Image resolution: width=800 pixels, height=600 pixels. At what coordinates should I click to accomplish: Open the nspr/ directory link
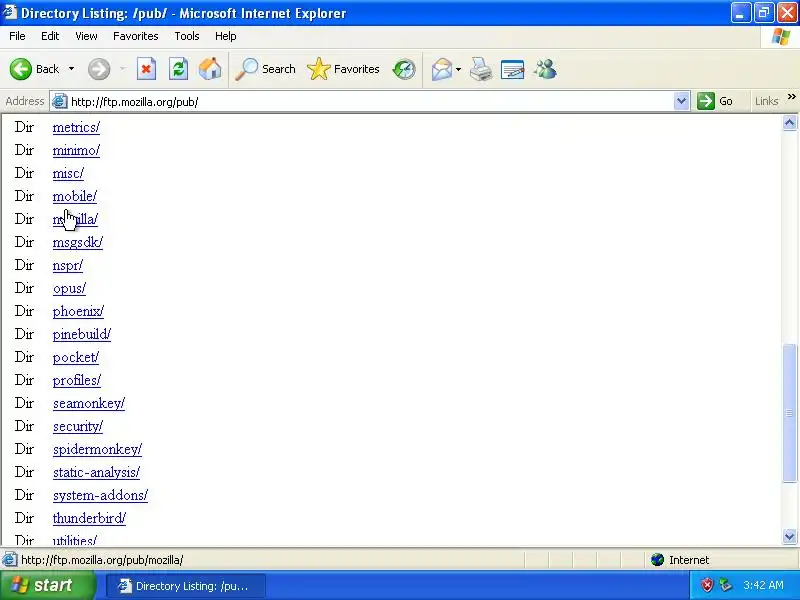[67, 265]
